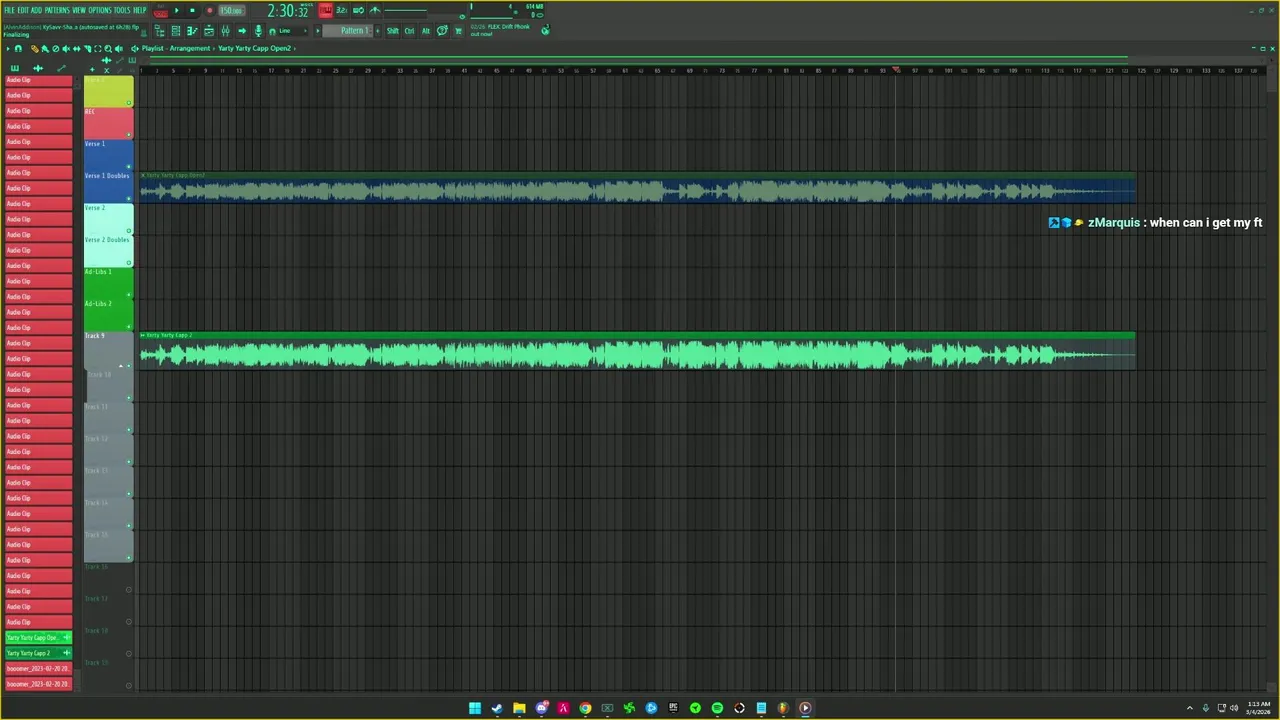Image resolution: width=1280 pixels, height=720 pixels.
Task: Toggle loop recording icon
Action: click(x=358, y=10)
